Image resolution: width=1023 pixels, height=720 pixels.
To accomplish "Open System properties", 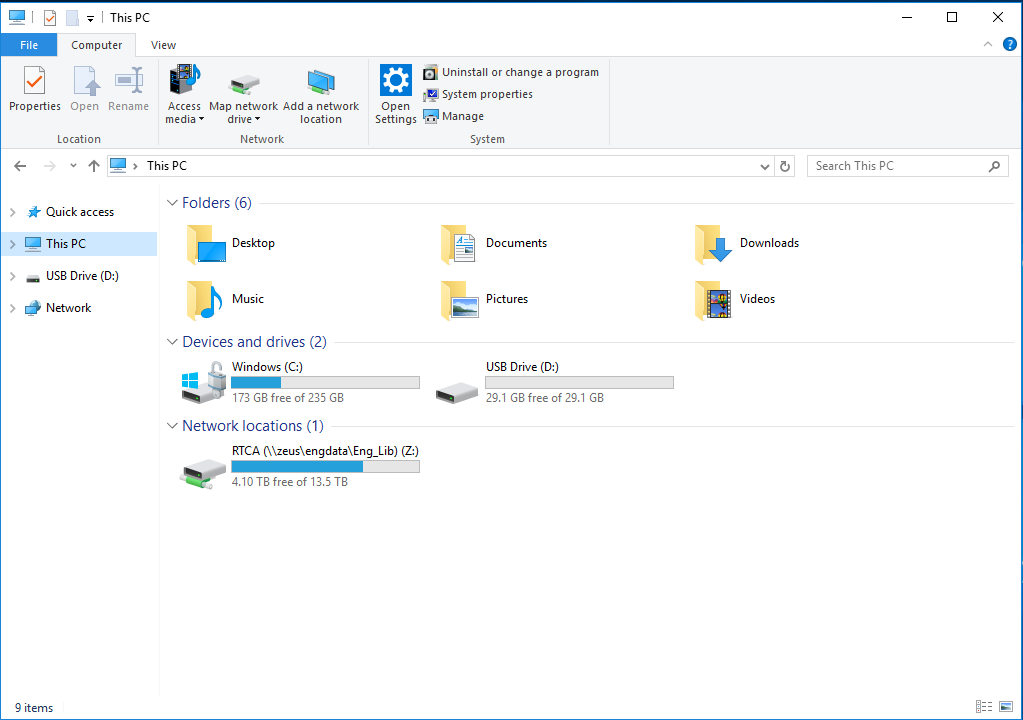I will [x=478, y=95].
